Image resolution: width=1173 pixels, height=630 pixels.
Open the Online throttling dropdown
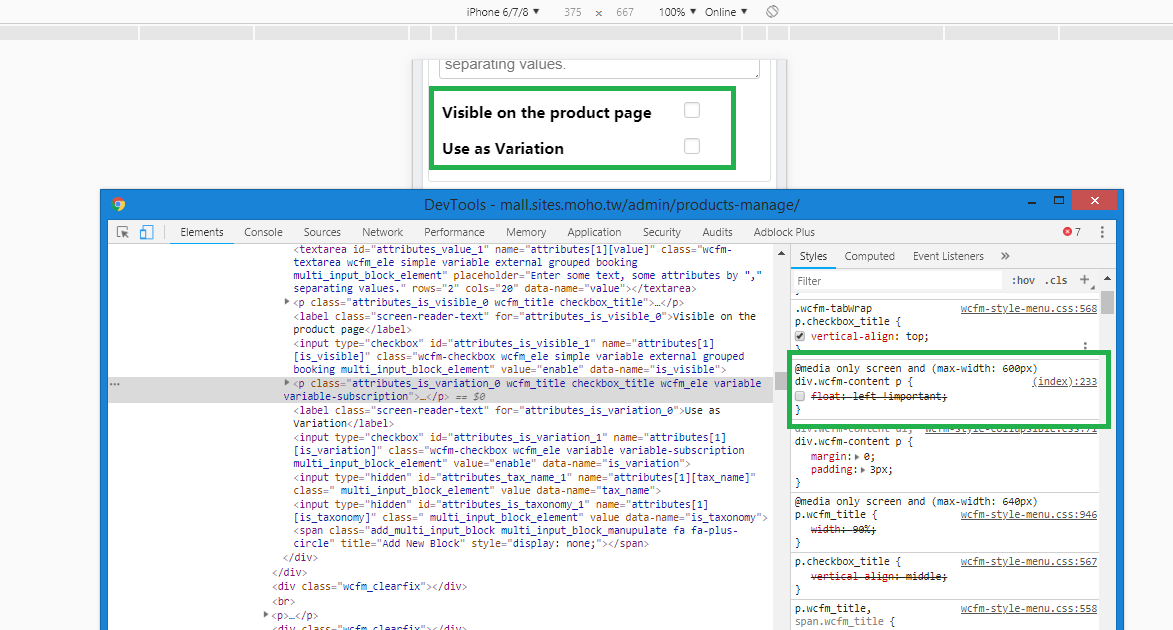point(726,12)
